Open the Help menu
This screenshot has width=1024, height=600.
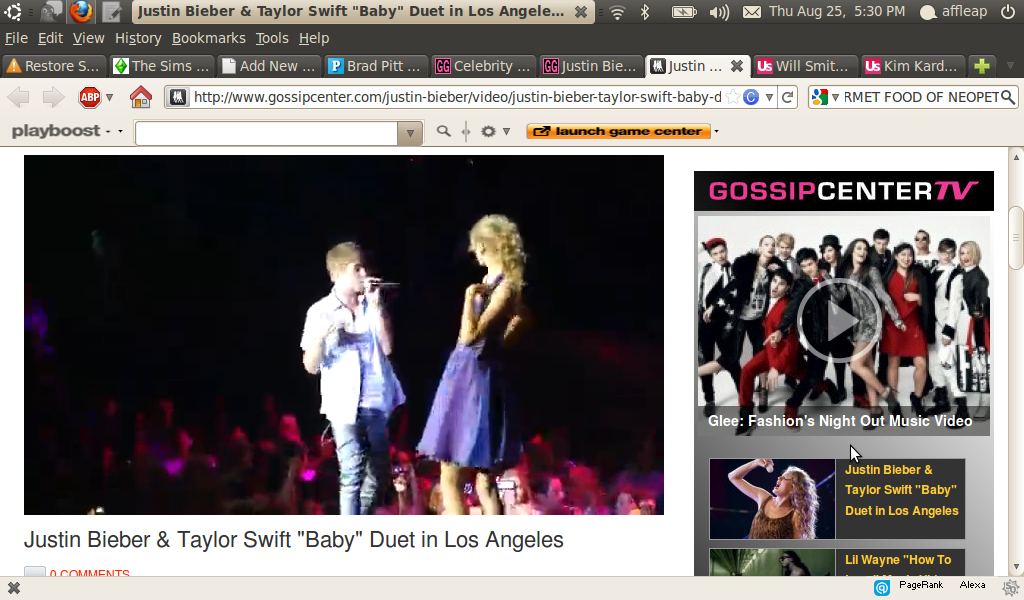pos(313,39)
